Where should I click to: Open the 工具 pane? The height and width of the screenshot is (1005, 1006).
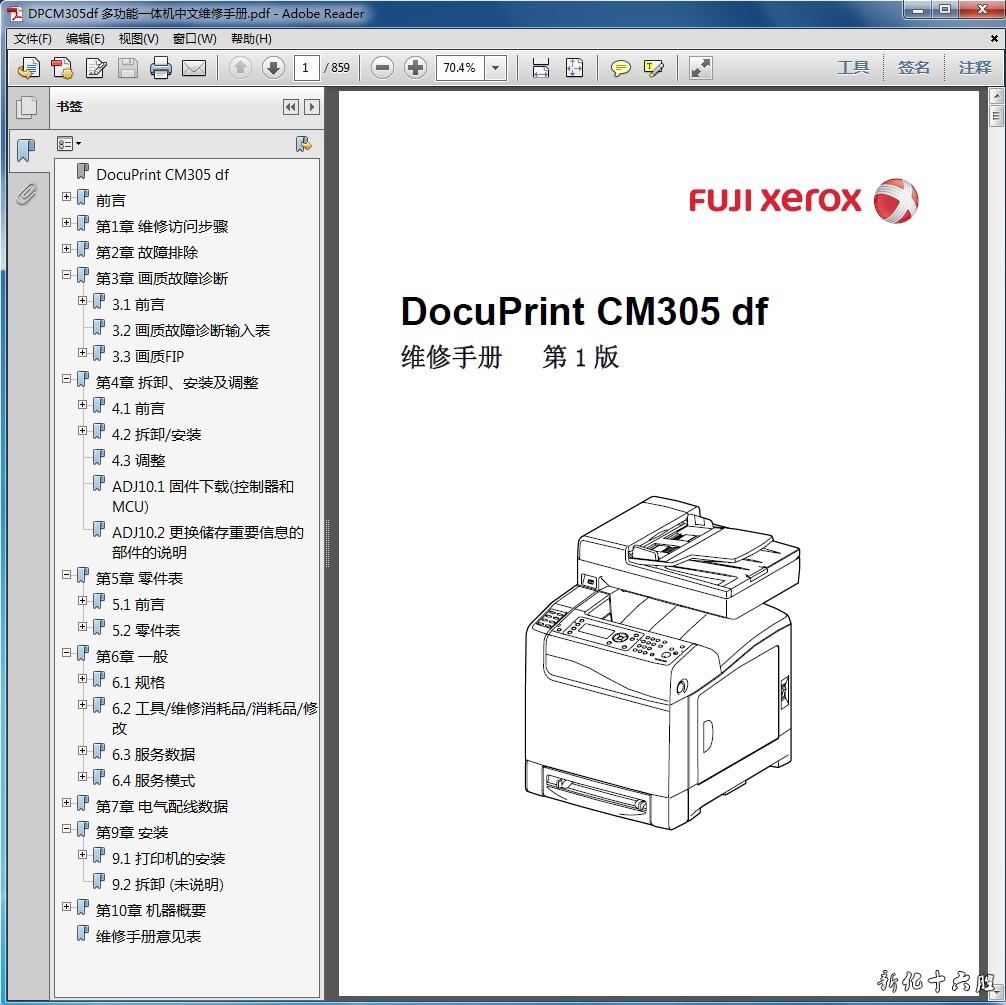pos(852,68)
